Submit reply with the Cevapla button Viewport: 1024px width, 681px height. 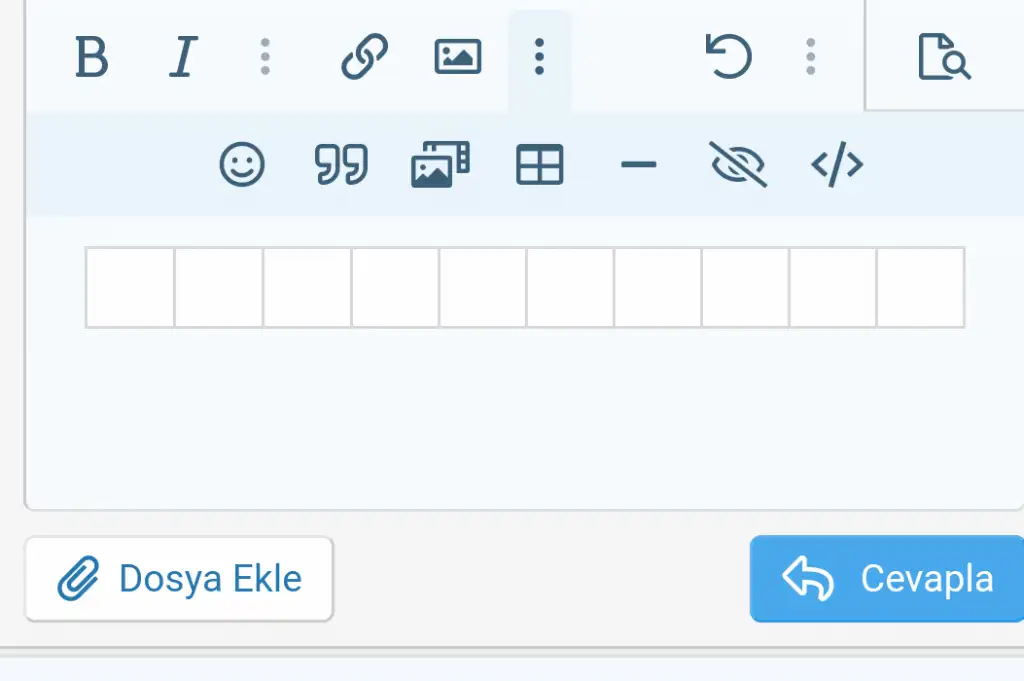[x=888, y=579]
